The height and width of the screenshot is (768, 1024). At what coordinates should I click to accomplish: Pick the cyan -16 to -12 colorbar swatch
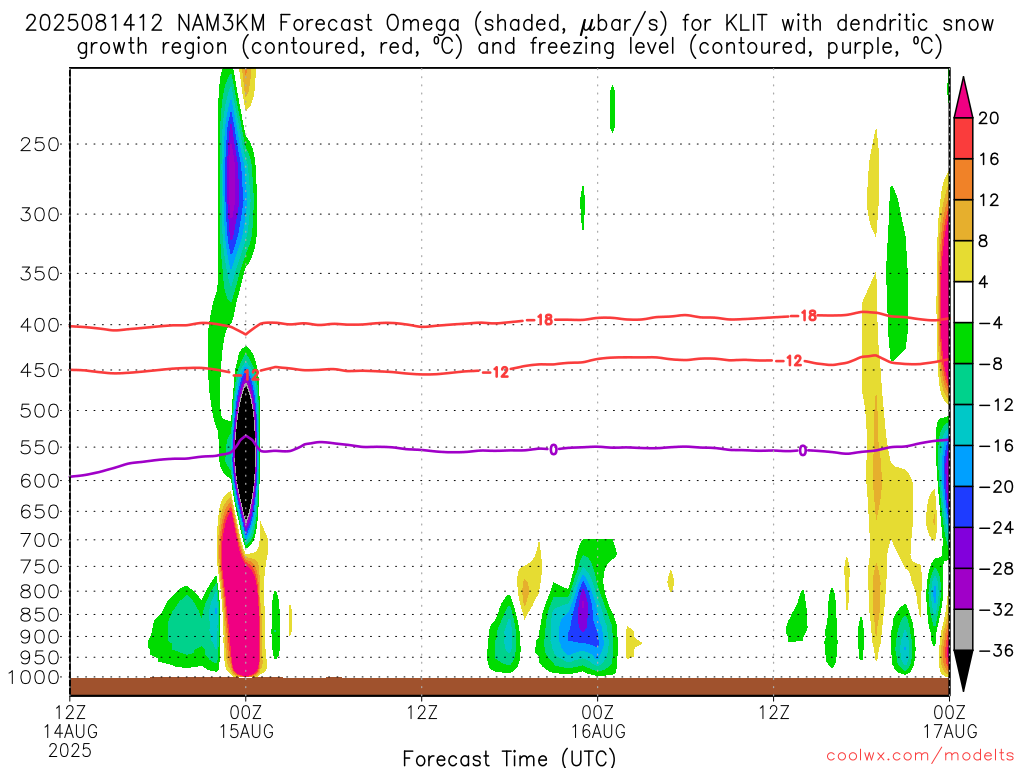[963, 425]
